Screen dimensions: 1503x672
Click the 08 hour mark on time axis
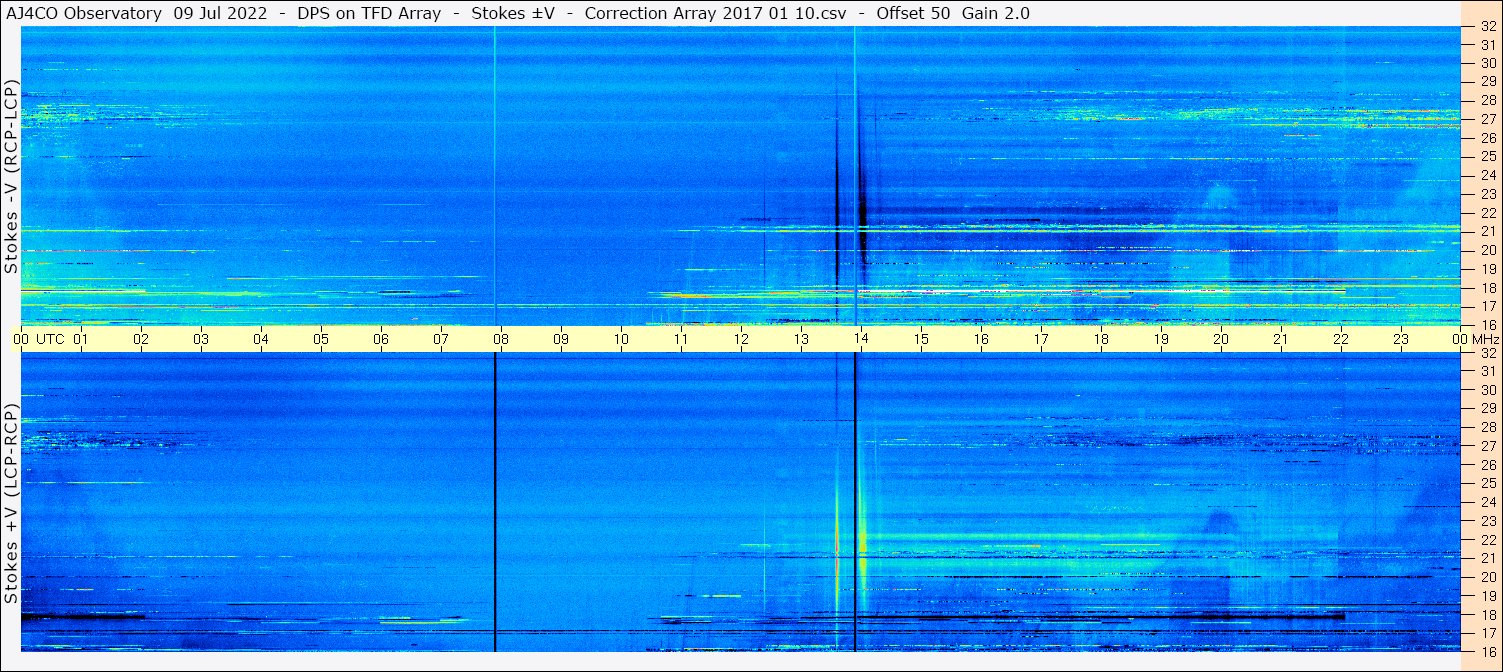501,339
